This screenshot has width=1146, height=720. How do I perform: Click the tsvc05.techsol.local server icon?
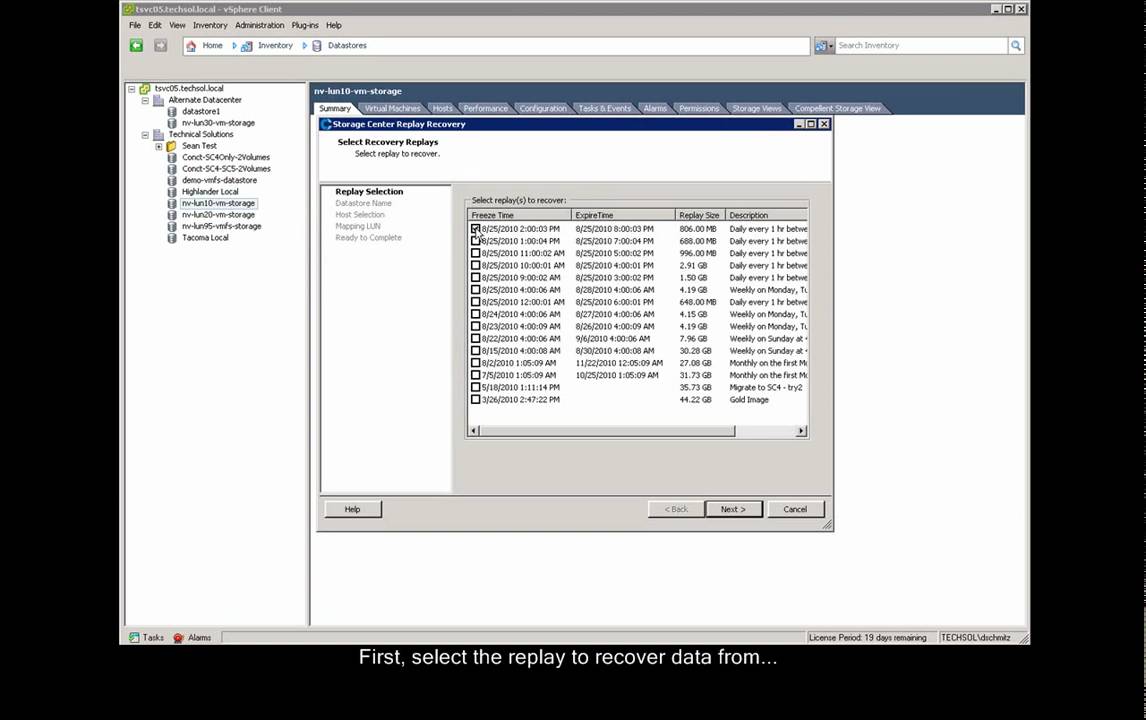(x=145, y=88)
